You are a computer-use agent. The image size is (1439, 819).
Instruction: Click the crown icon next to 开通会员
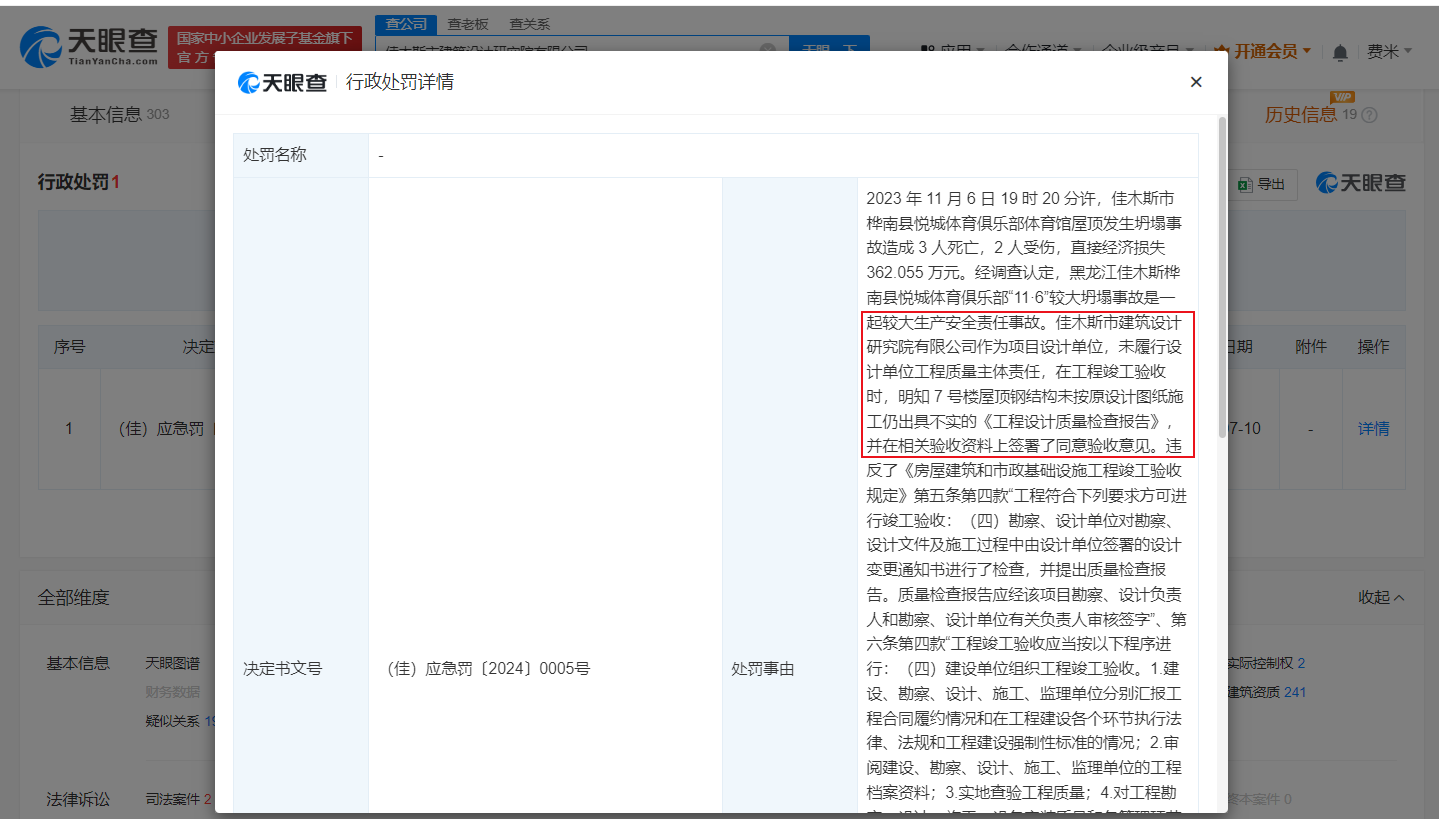(1220, 51)
